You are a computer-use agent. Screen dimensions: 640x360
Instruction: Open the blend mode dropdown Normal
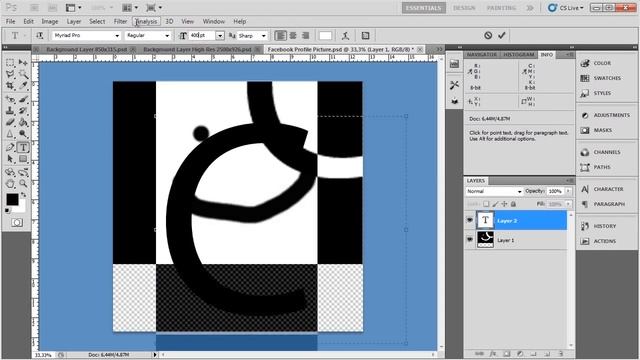tap(494, 191)
